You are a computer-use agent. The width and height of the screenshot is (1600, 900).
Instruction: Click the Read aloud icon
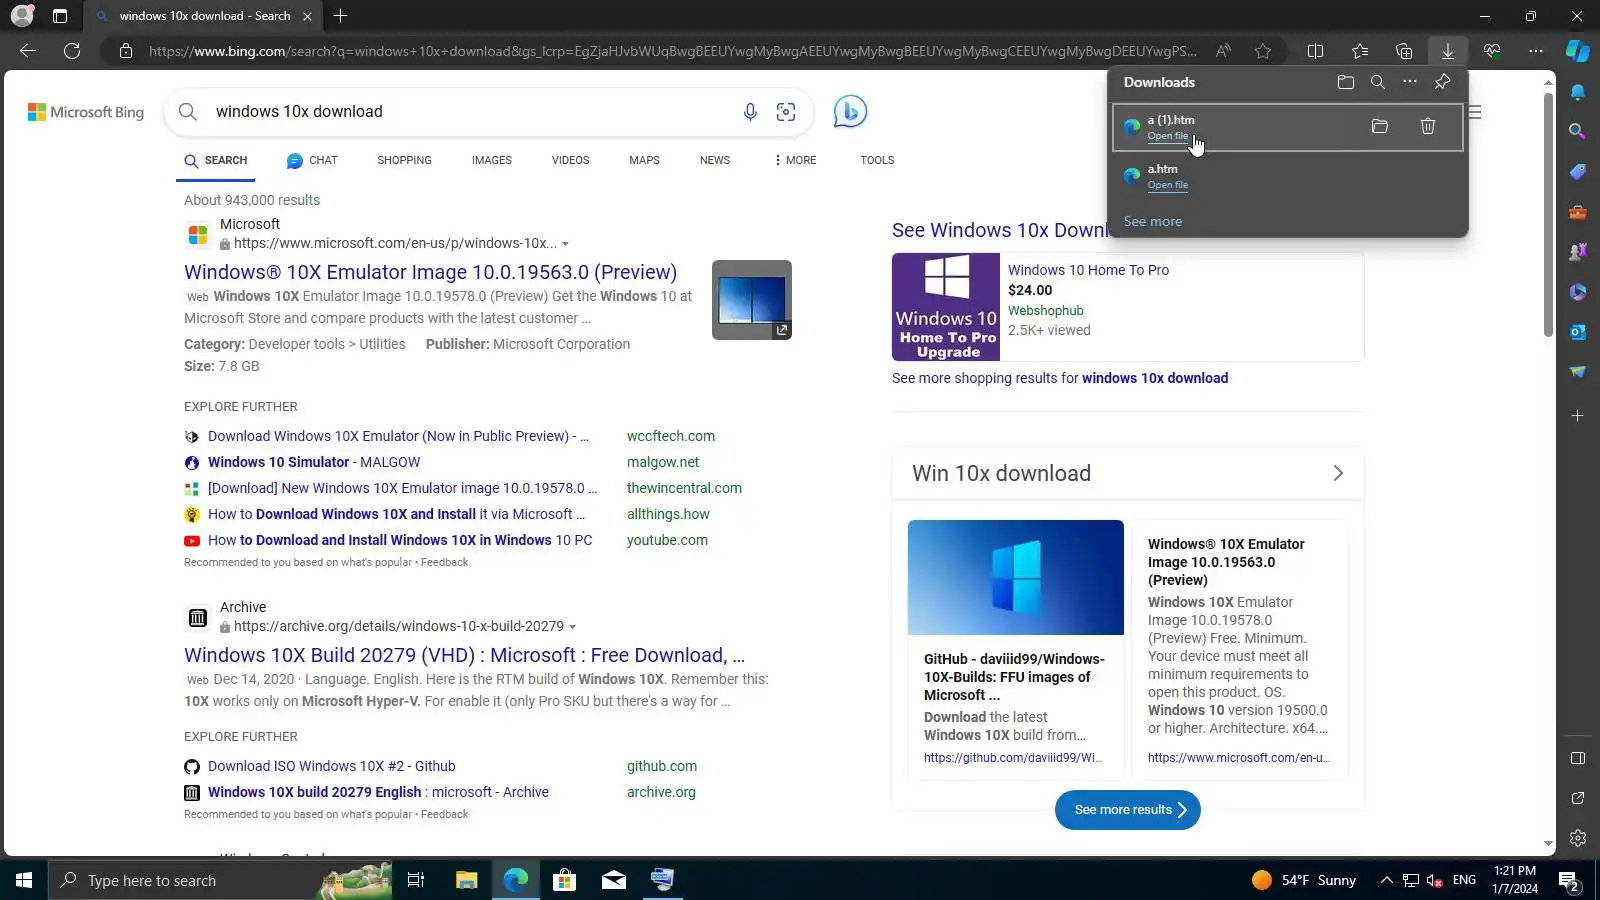[x=1223, y=51]
